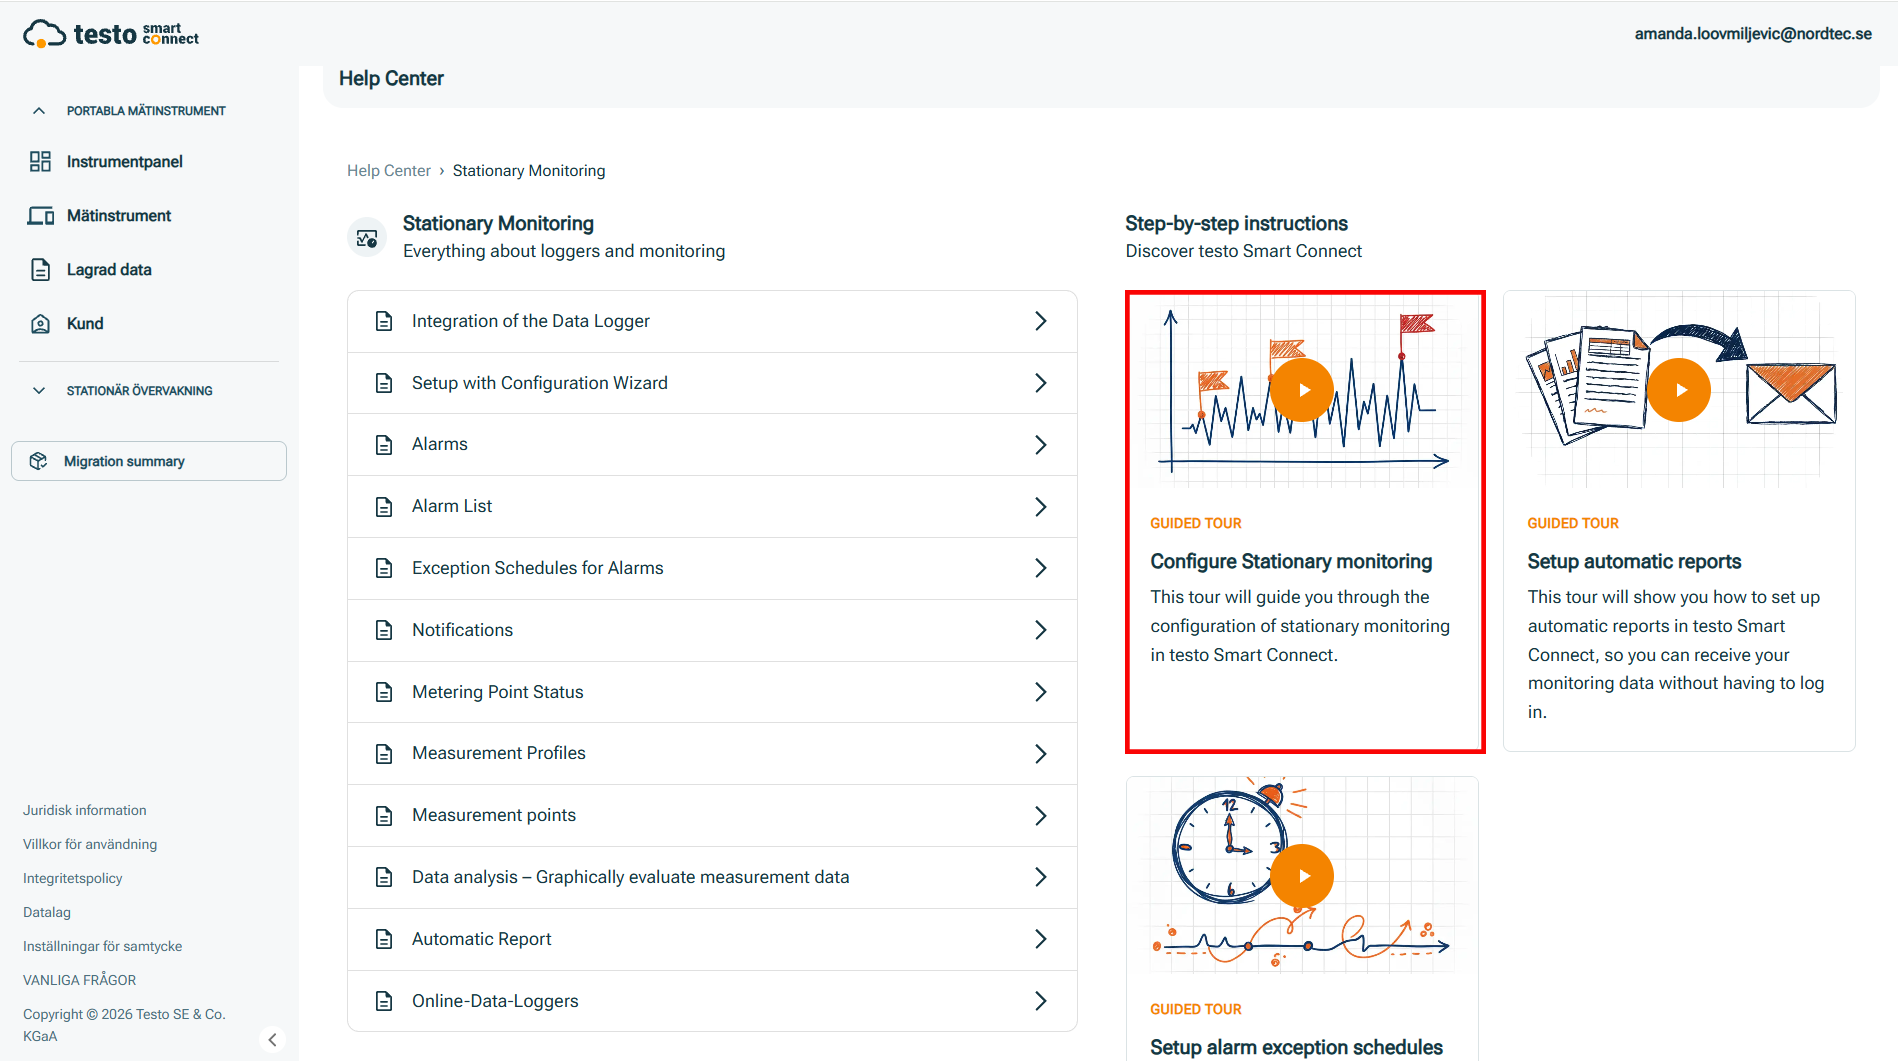This screenshot has width=1898, height=1061.
Task: Open Measurement Profiles chevron
Action: pyautogui.click(x=1040, y=754)
